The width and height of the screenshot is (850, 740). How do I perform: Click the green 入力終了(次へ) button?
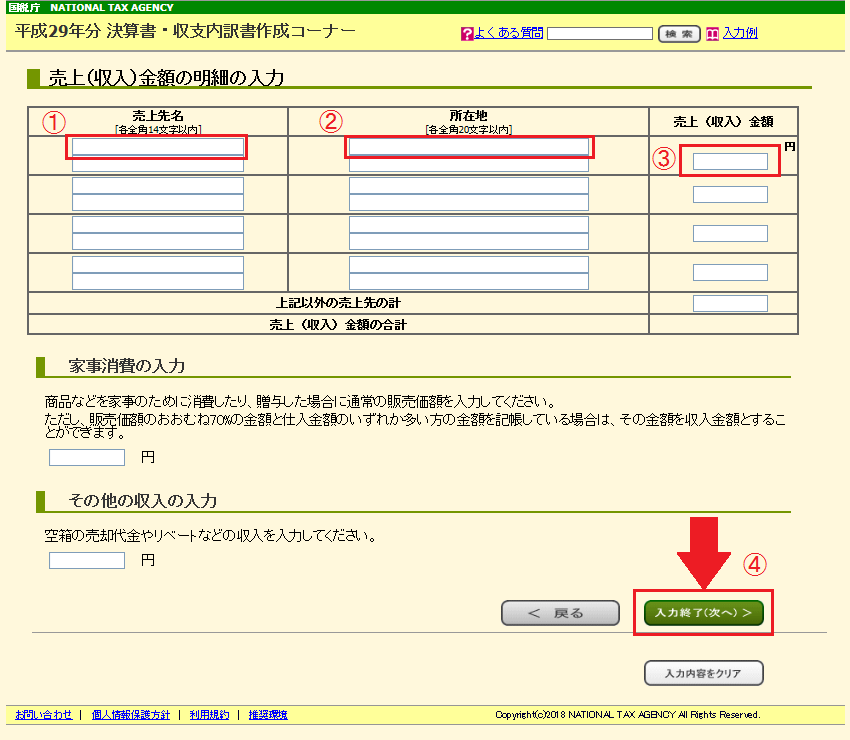click(704, 613)
